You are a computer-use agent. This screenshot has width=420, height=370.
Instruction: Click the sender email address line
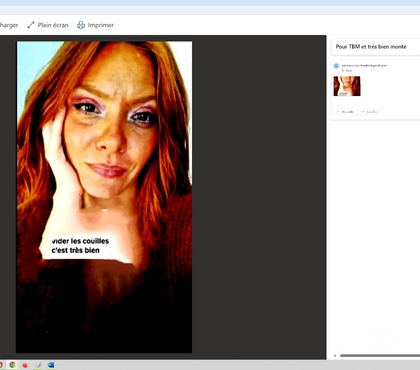tap(364, 66)
